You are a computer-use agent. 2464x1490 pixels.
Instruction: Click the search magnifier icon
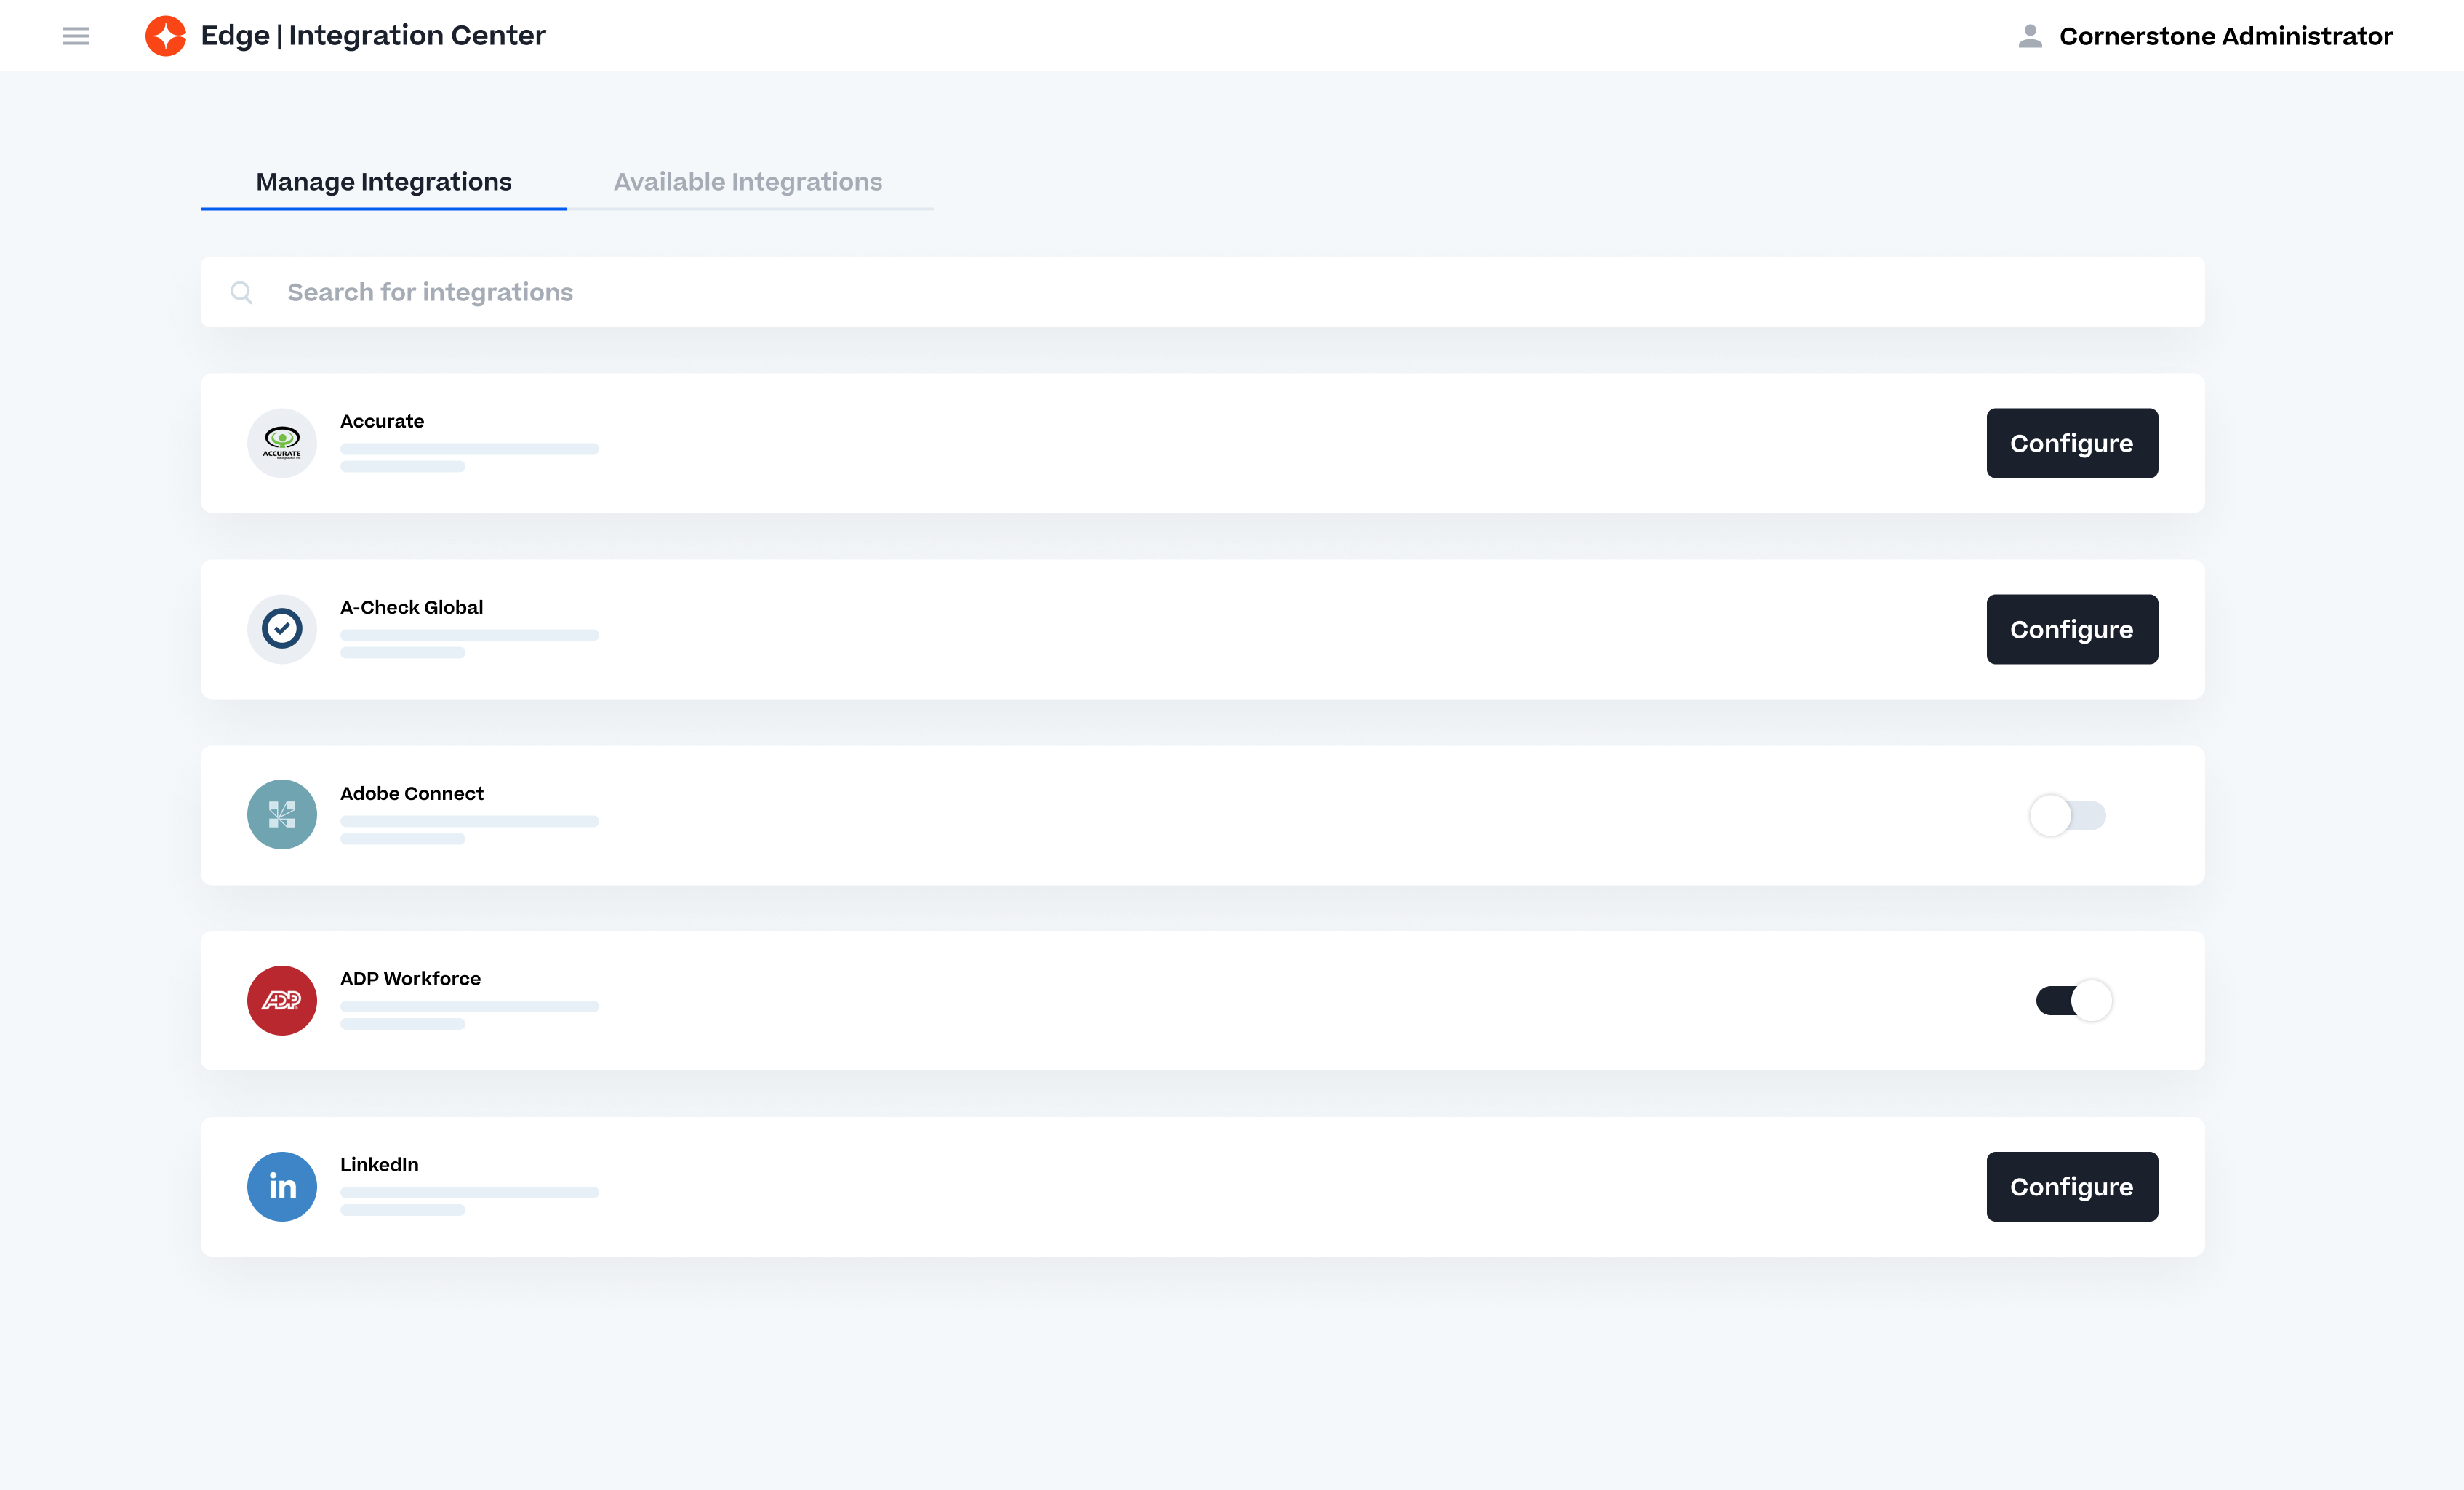click(x=241, y=292)
